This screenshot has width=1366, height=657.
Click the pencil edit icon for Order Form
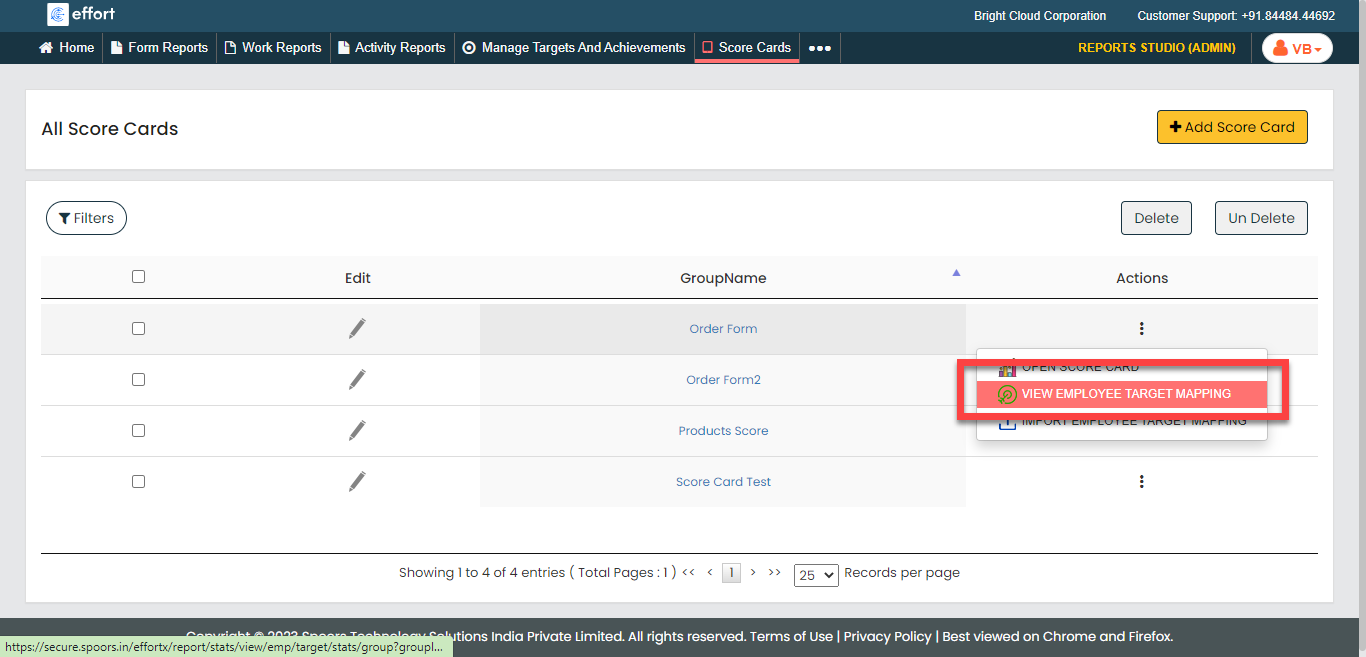coord(357,328)
